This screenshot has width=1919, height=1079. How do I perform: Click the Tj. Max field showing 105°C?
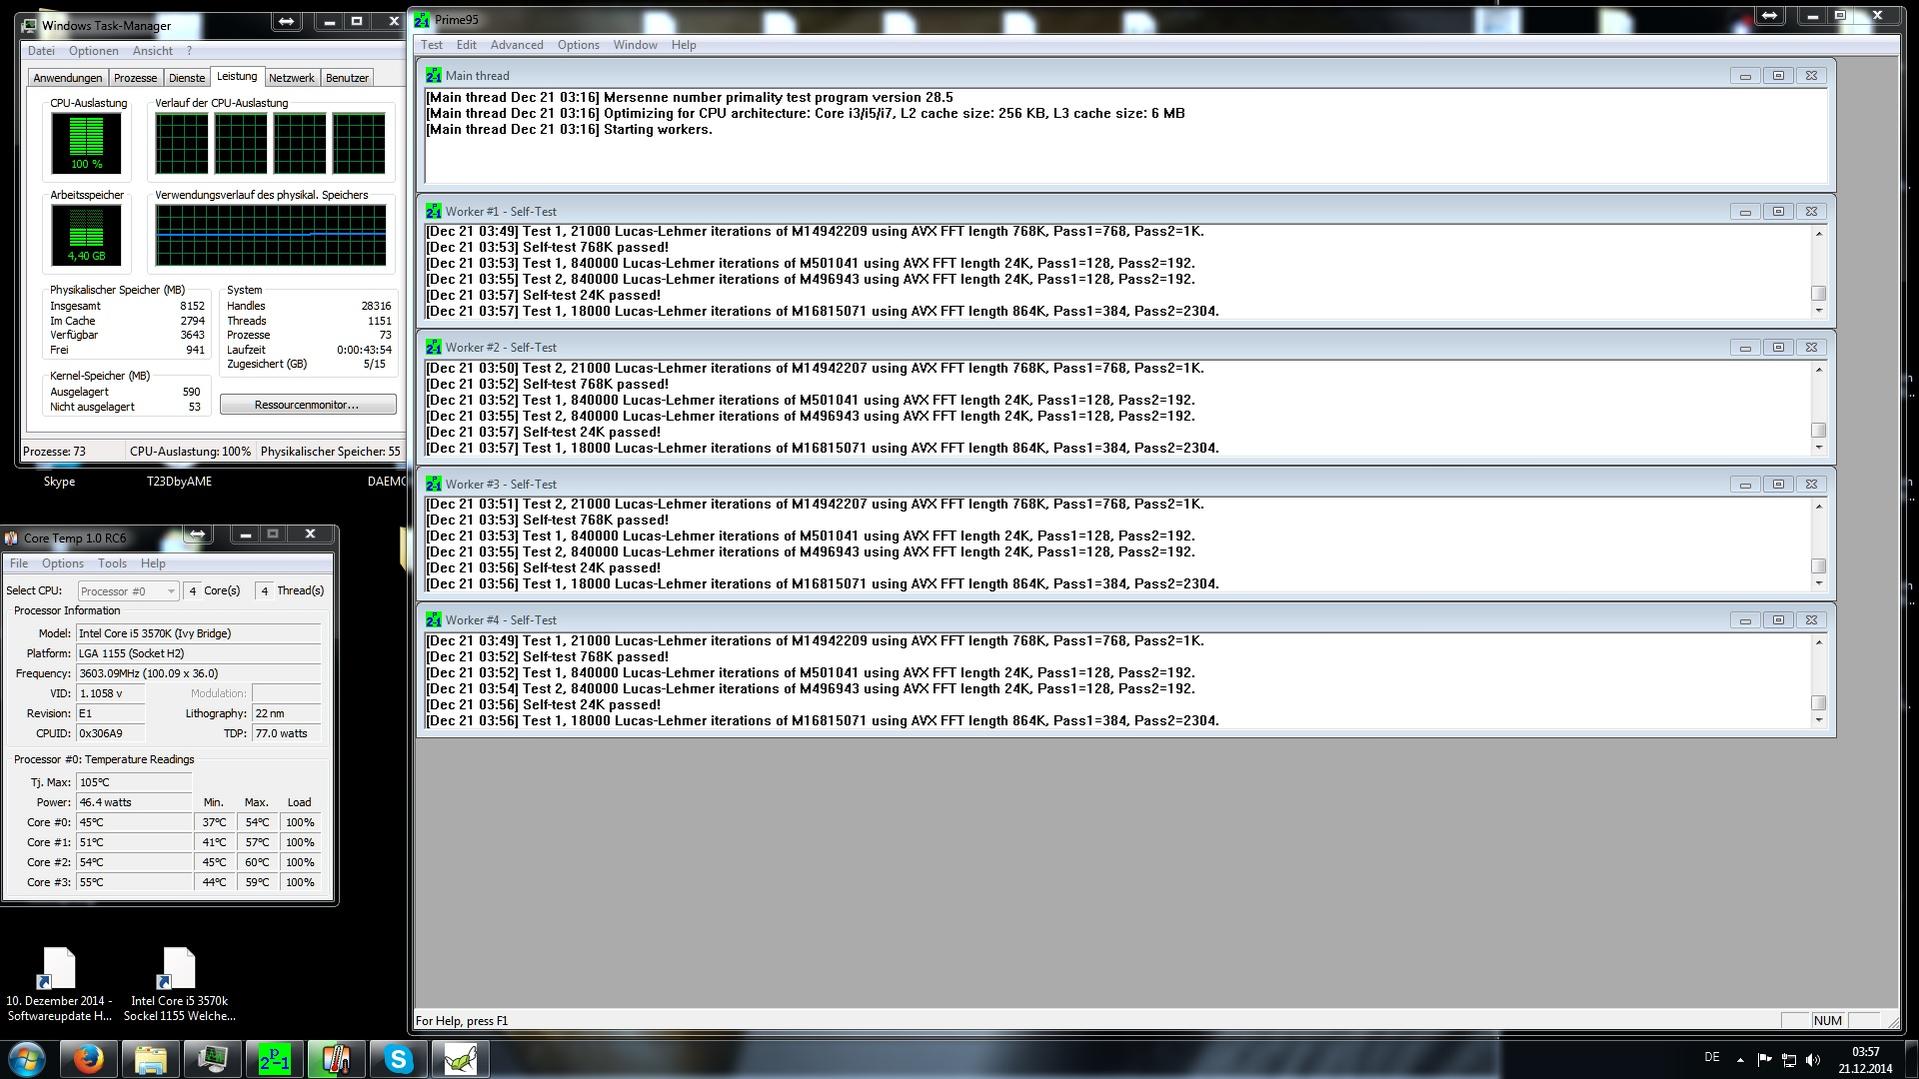pos(134,783)
